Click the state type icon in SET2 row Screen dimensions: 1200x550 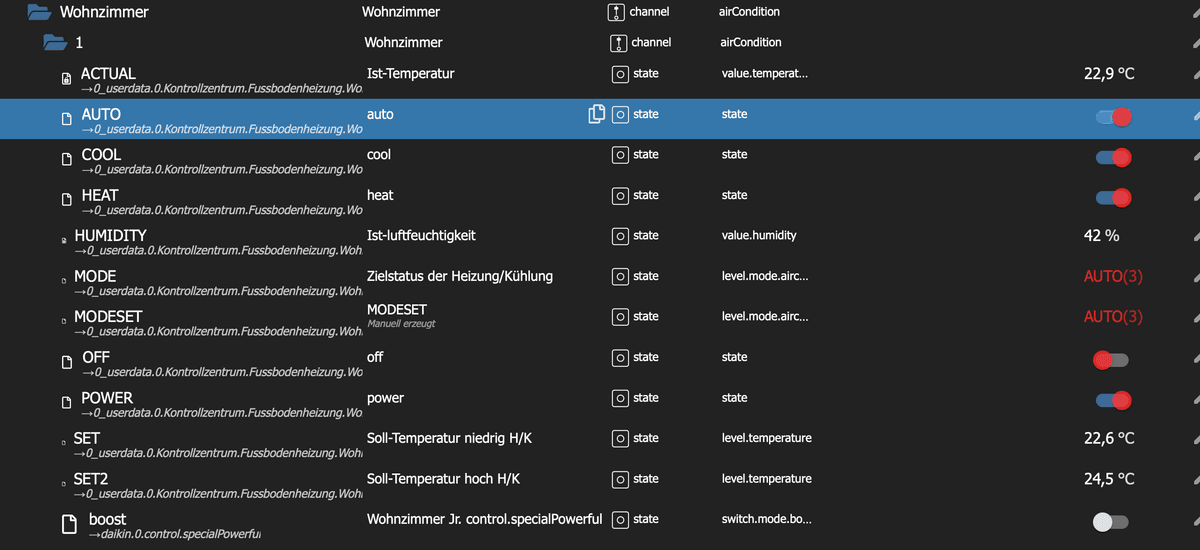click(620, 478)
